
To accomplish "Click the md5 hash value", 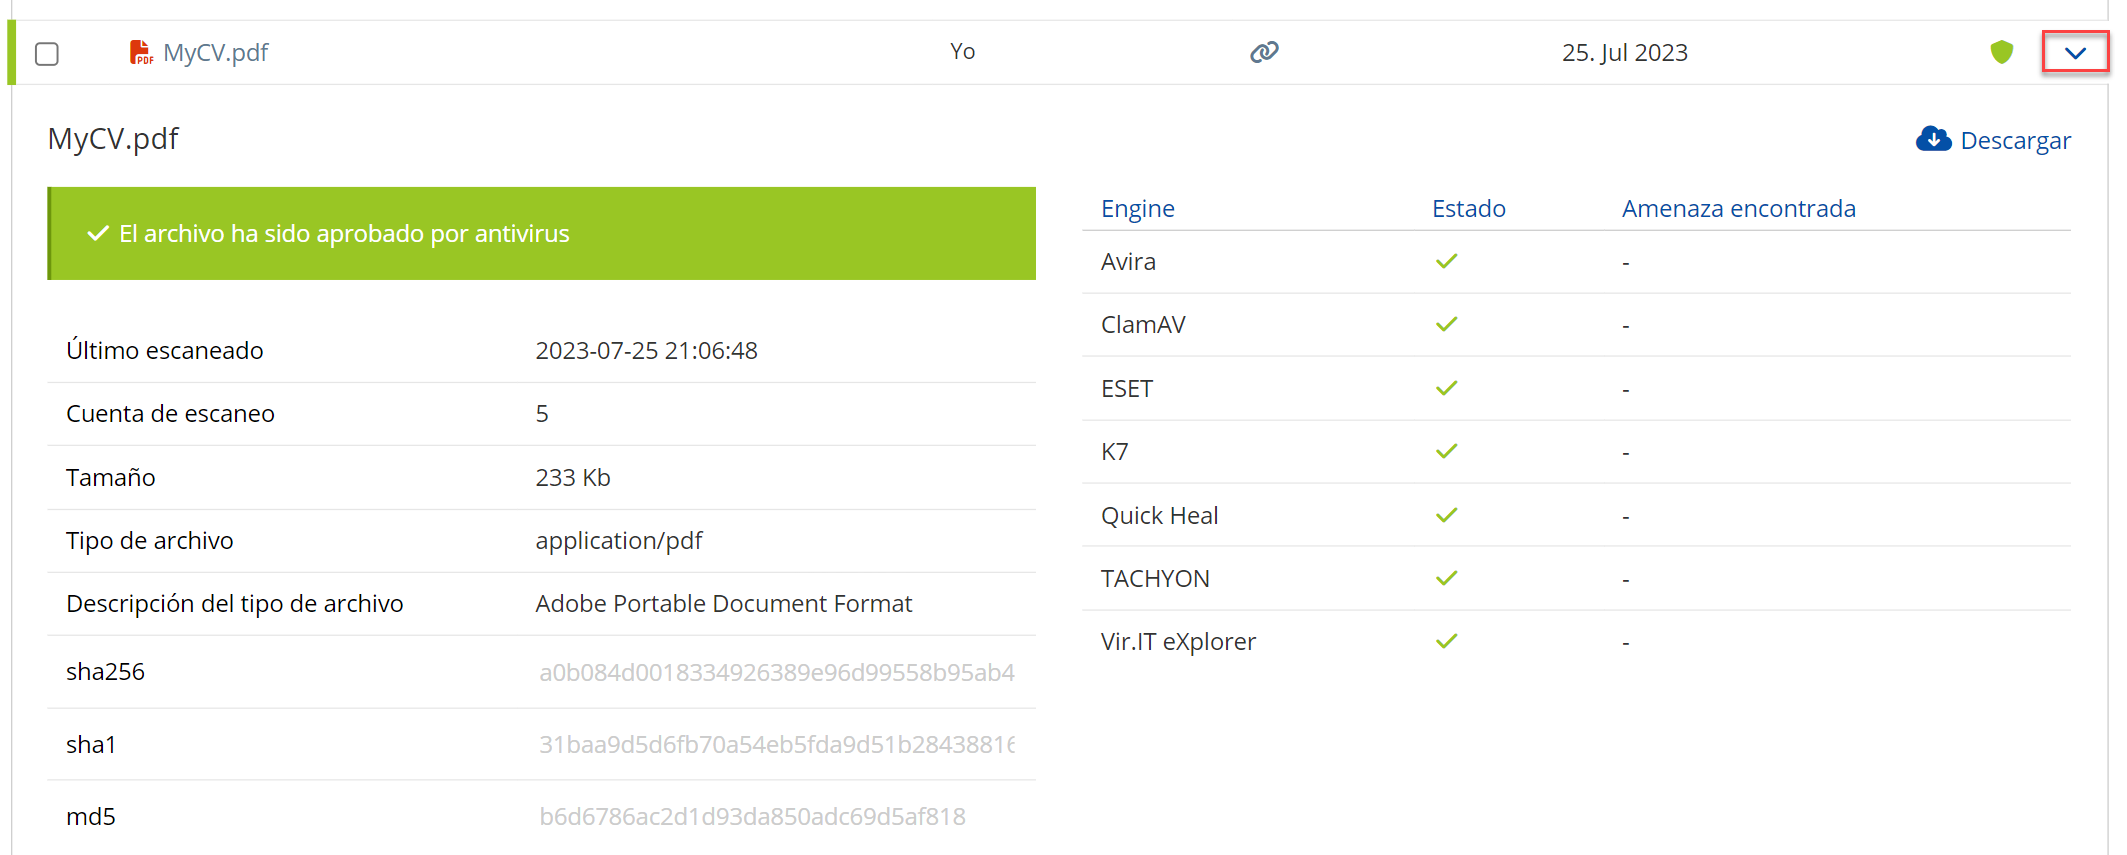I will point(752,817).
